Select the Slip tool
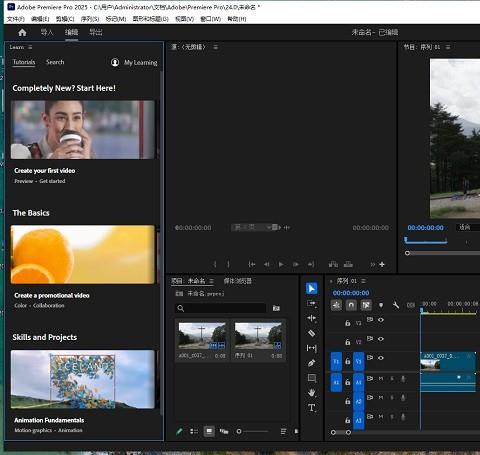Screen dimensions: 480x455 point(312,348)
